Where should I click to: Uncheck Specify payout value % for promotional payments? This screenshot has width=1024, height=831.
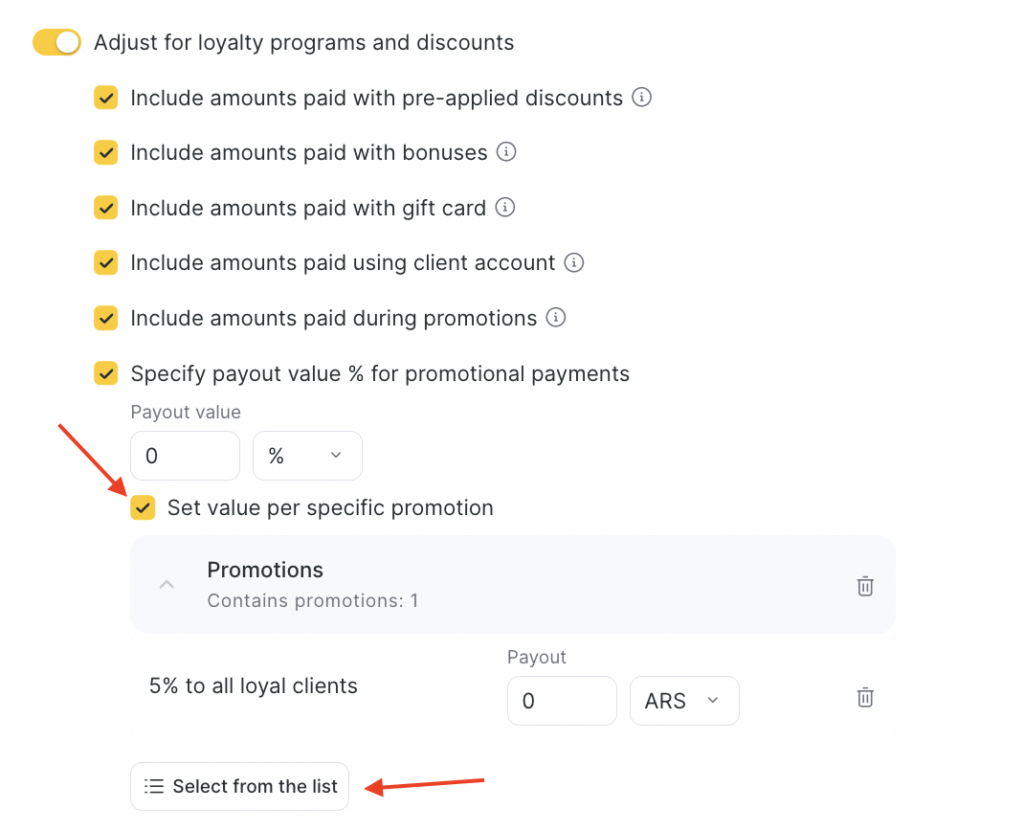106,374
